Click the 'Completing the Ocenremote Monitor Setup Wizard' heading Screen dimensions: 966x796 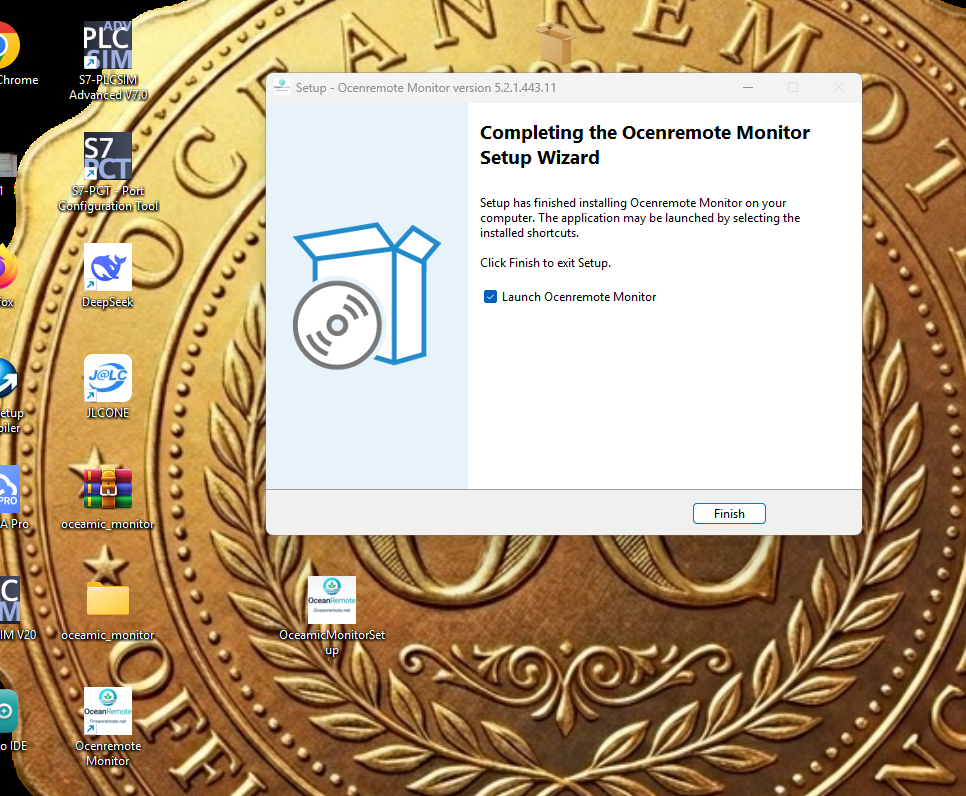(x=644, y=145)
